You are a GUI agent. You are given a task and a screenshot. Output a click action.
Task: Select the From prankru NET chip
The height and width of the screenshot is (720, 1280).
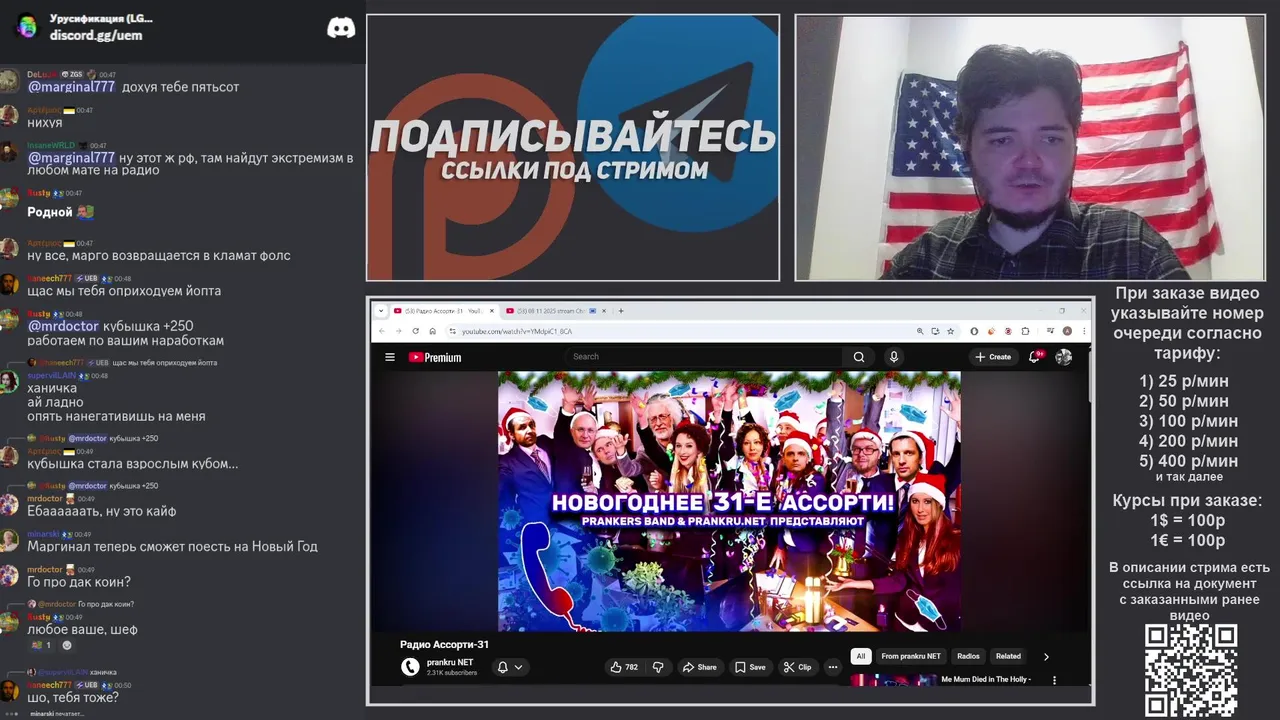(x=911, y=657)
